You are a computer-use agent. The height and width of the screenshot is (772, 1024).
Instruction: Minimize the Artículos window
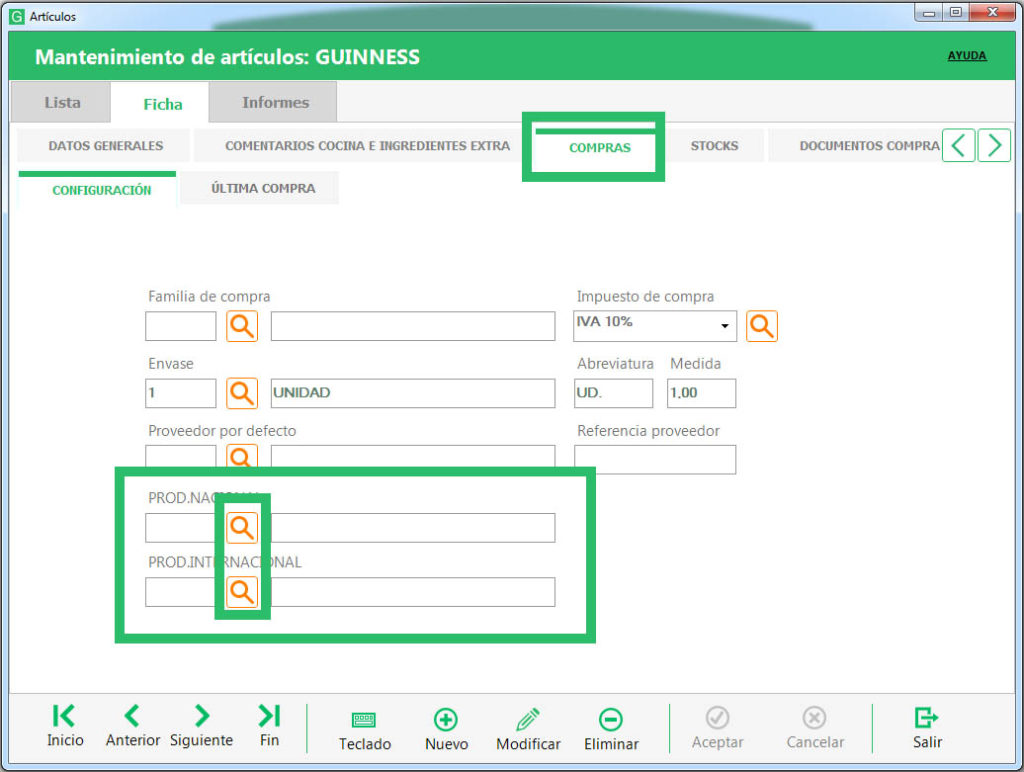pos(929,12)
